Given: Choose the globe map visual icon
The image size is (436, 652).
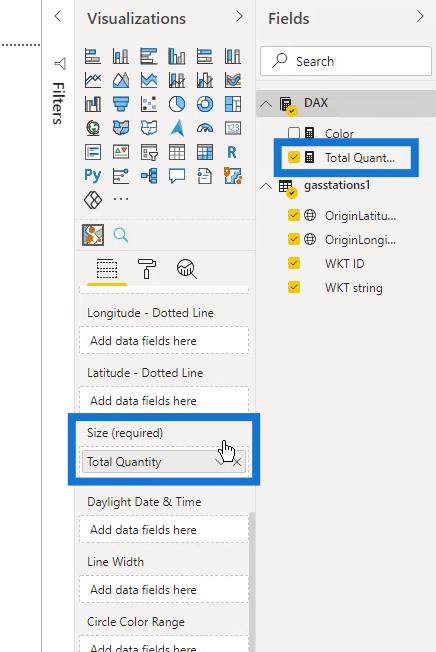Looking at the screenshot, I should click(x=92, y=128).
